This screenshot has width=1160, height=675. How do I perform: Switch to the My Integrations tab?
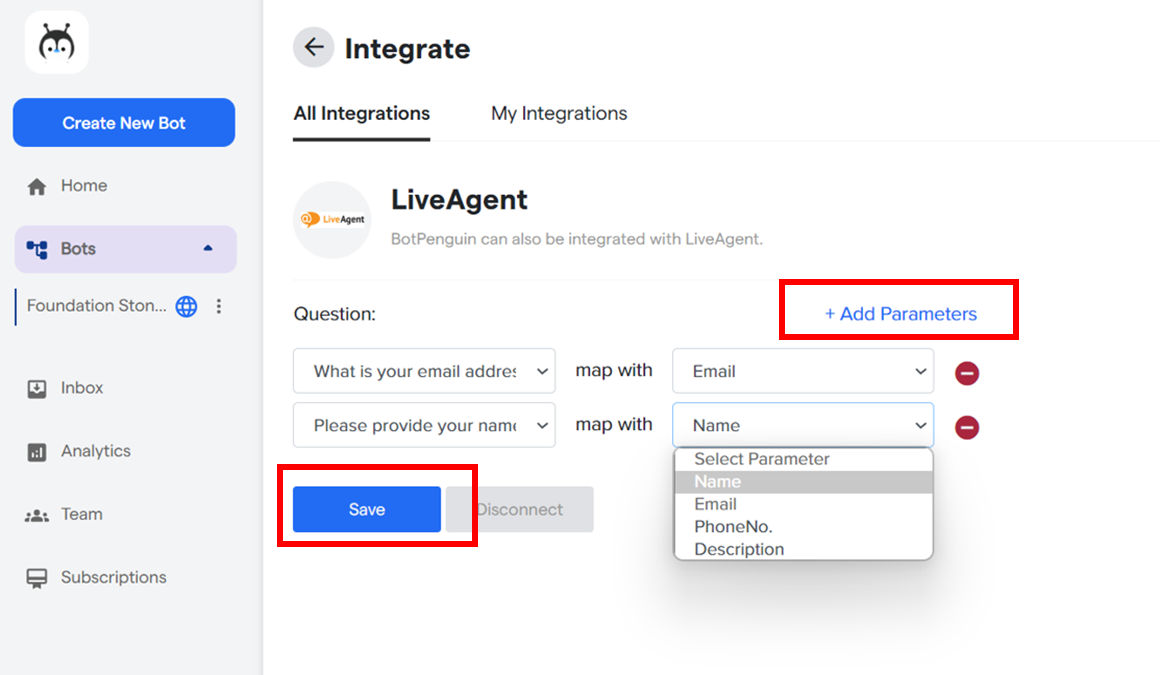point(559,113)
